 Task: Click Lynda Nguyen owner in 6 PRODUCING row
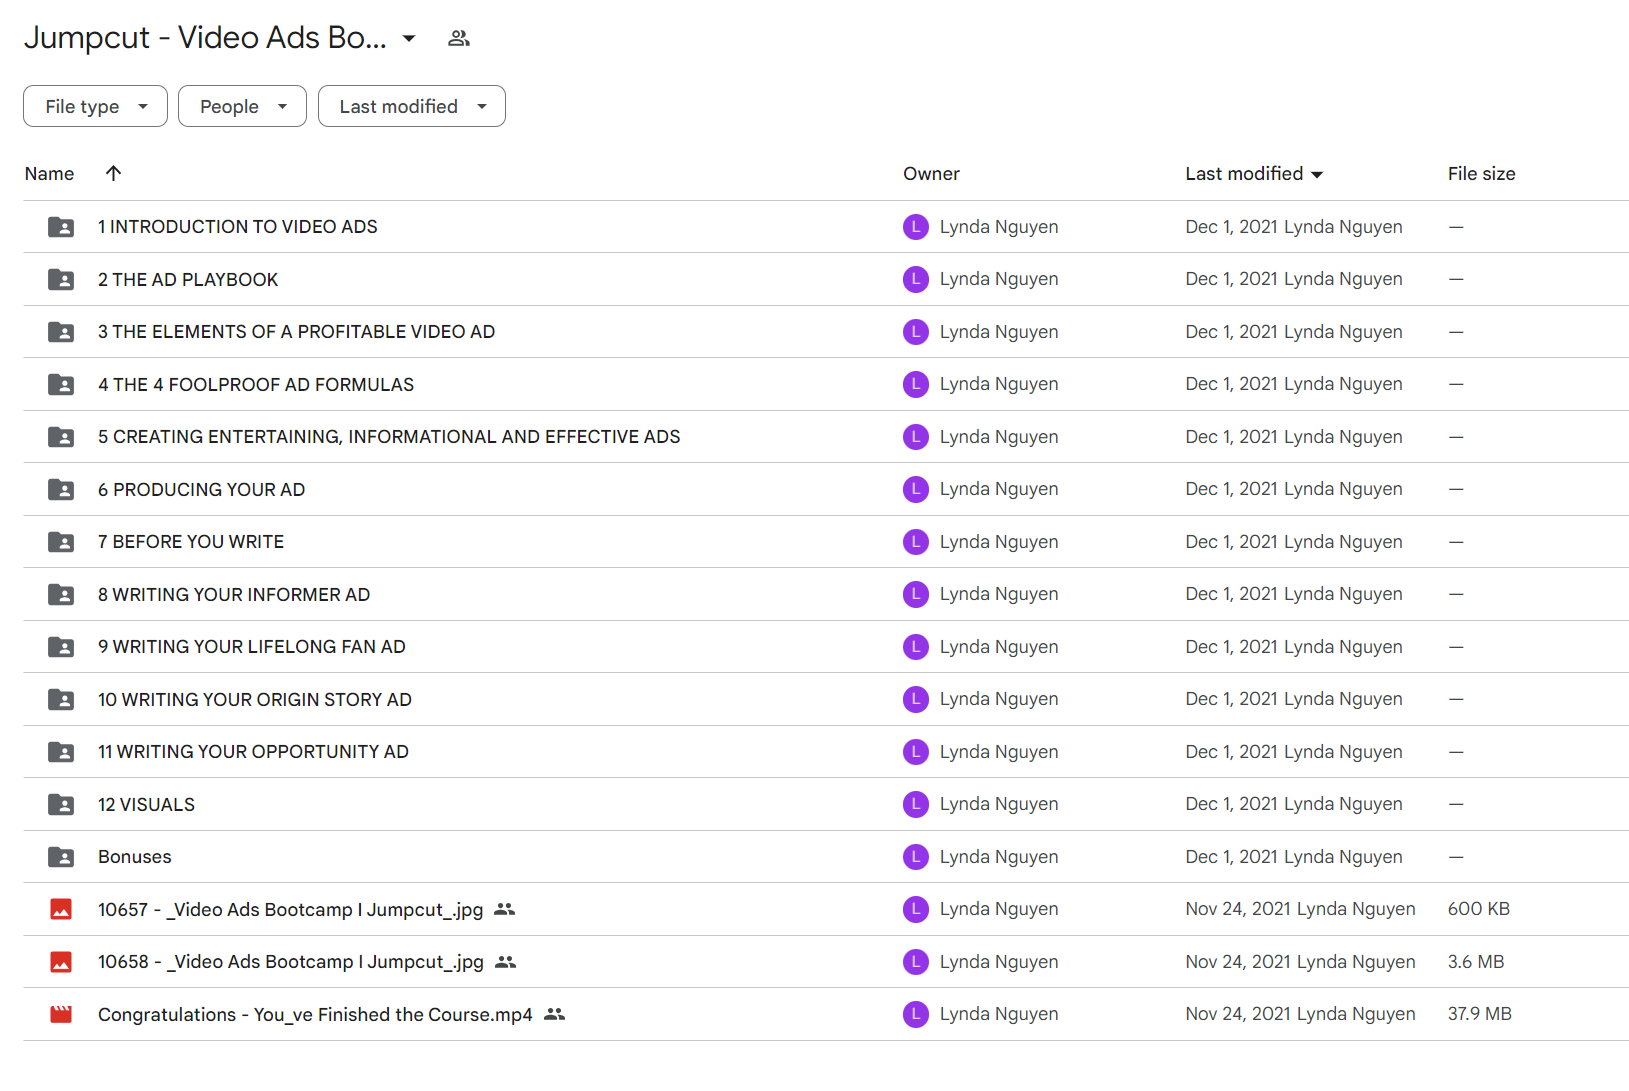pos(999,489)
